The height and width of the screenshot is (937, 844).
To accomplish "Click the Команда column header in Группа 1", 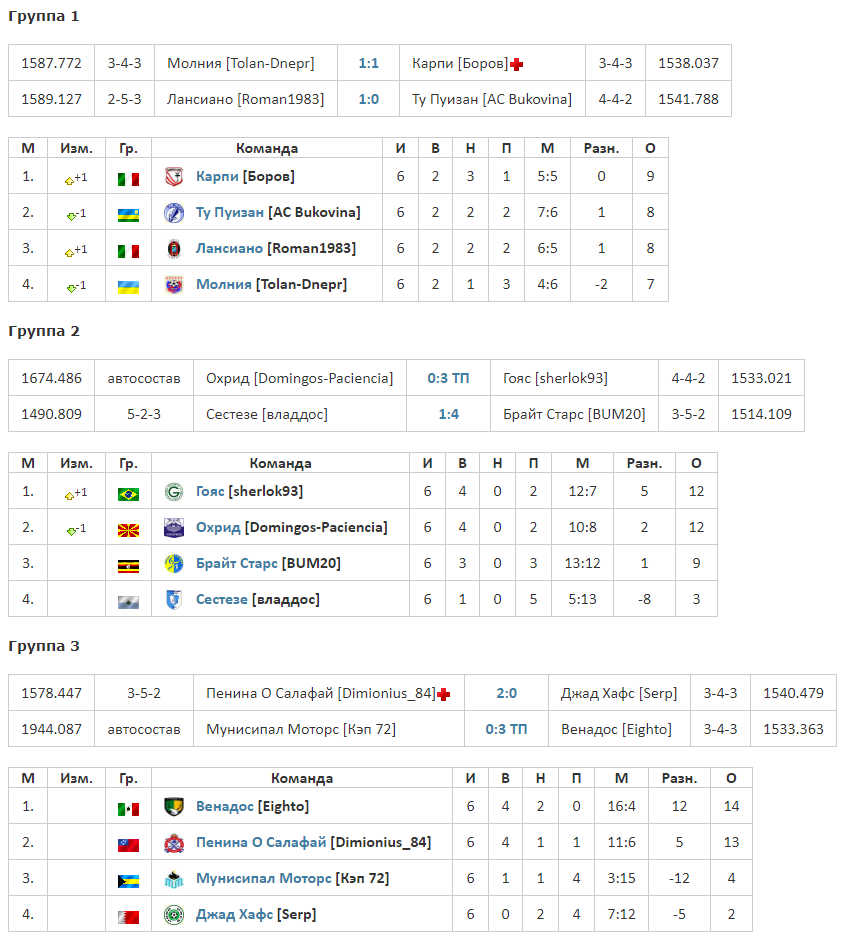I will [x=267, y=148].
